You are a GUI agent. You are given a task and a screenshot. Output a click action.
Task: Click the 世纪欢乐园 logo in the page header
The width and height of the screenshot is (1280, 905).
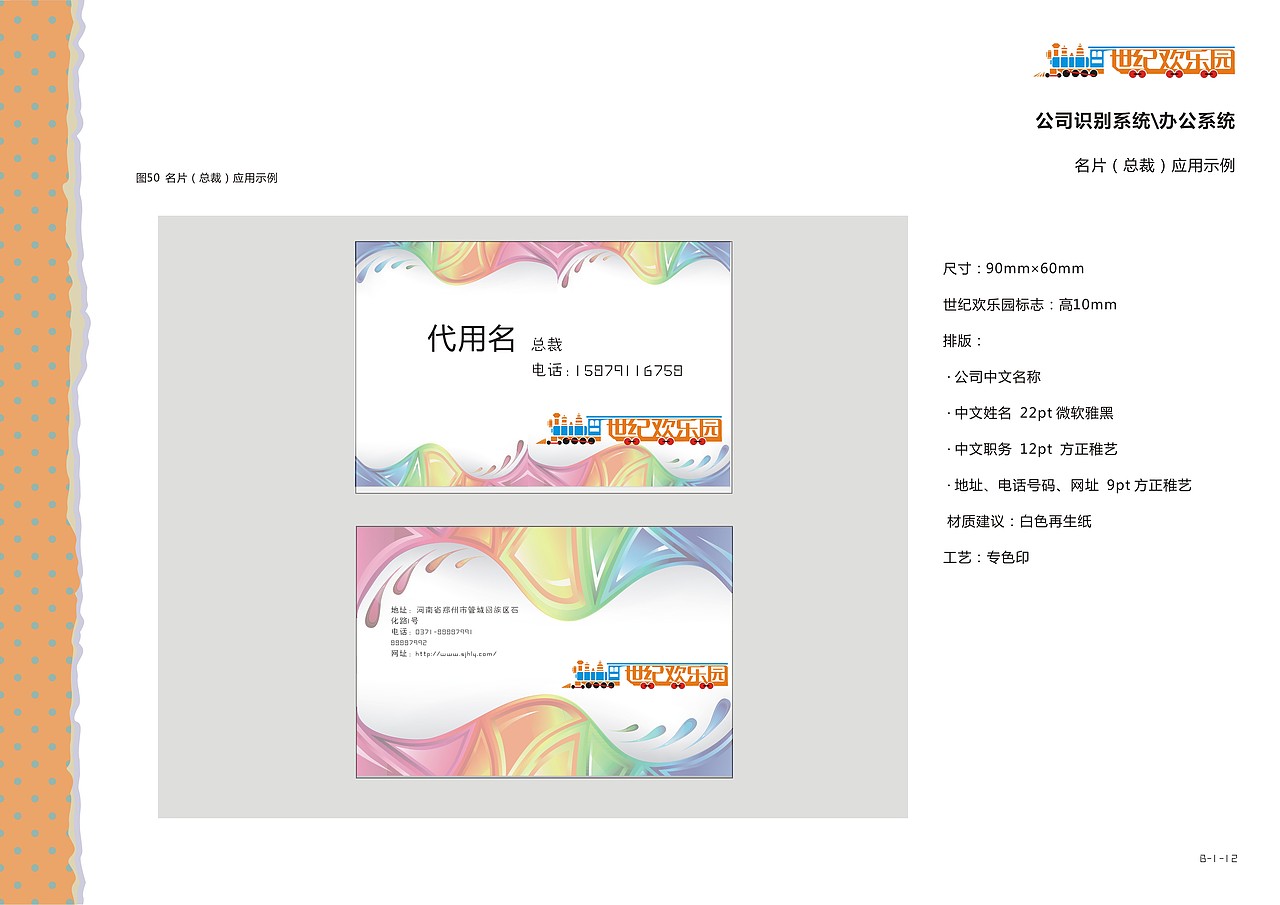tap(1134, 61)
